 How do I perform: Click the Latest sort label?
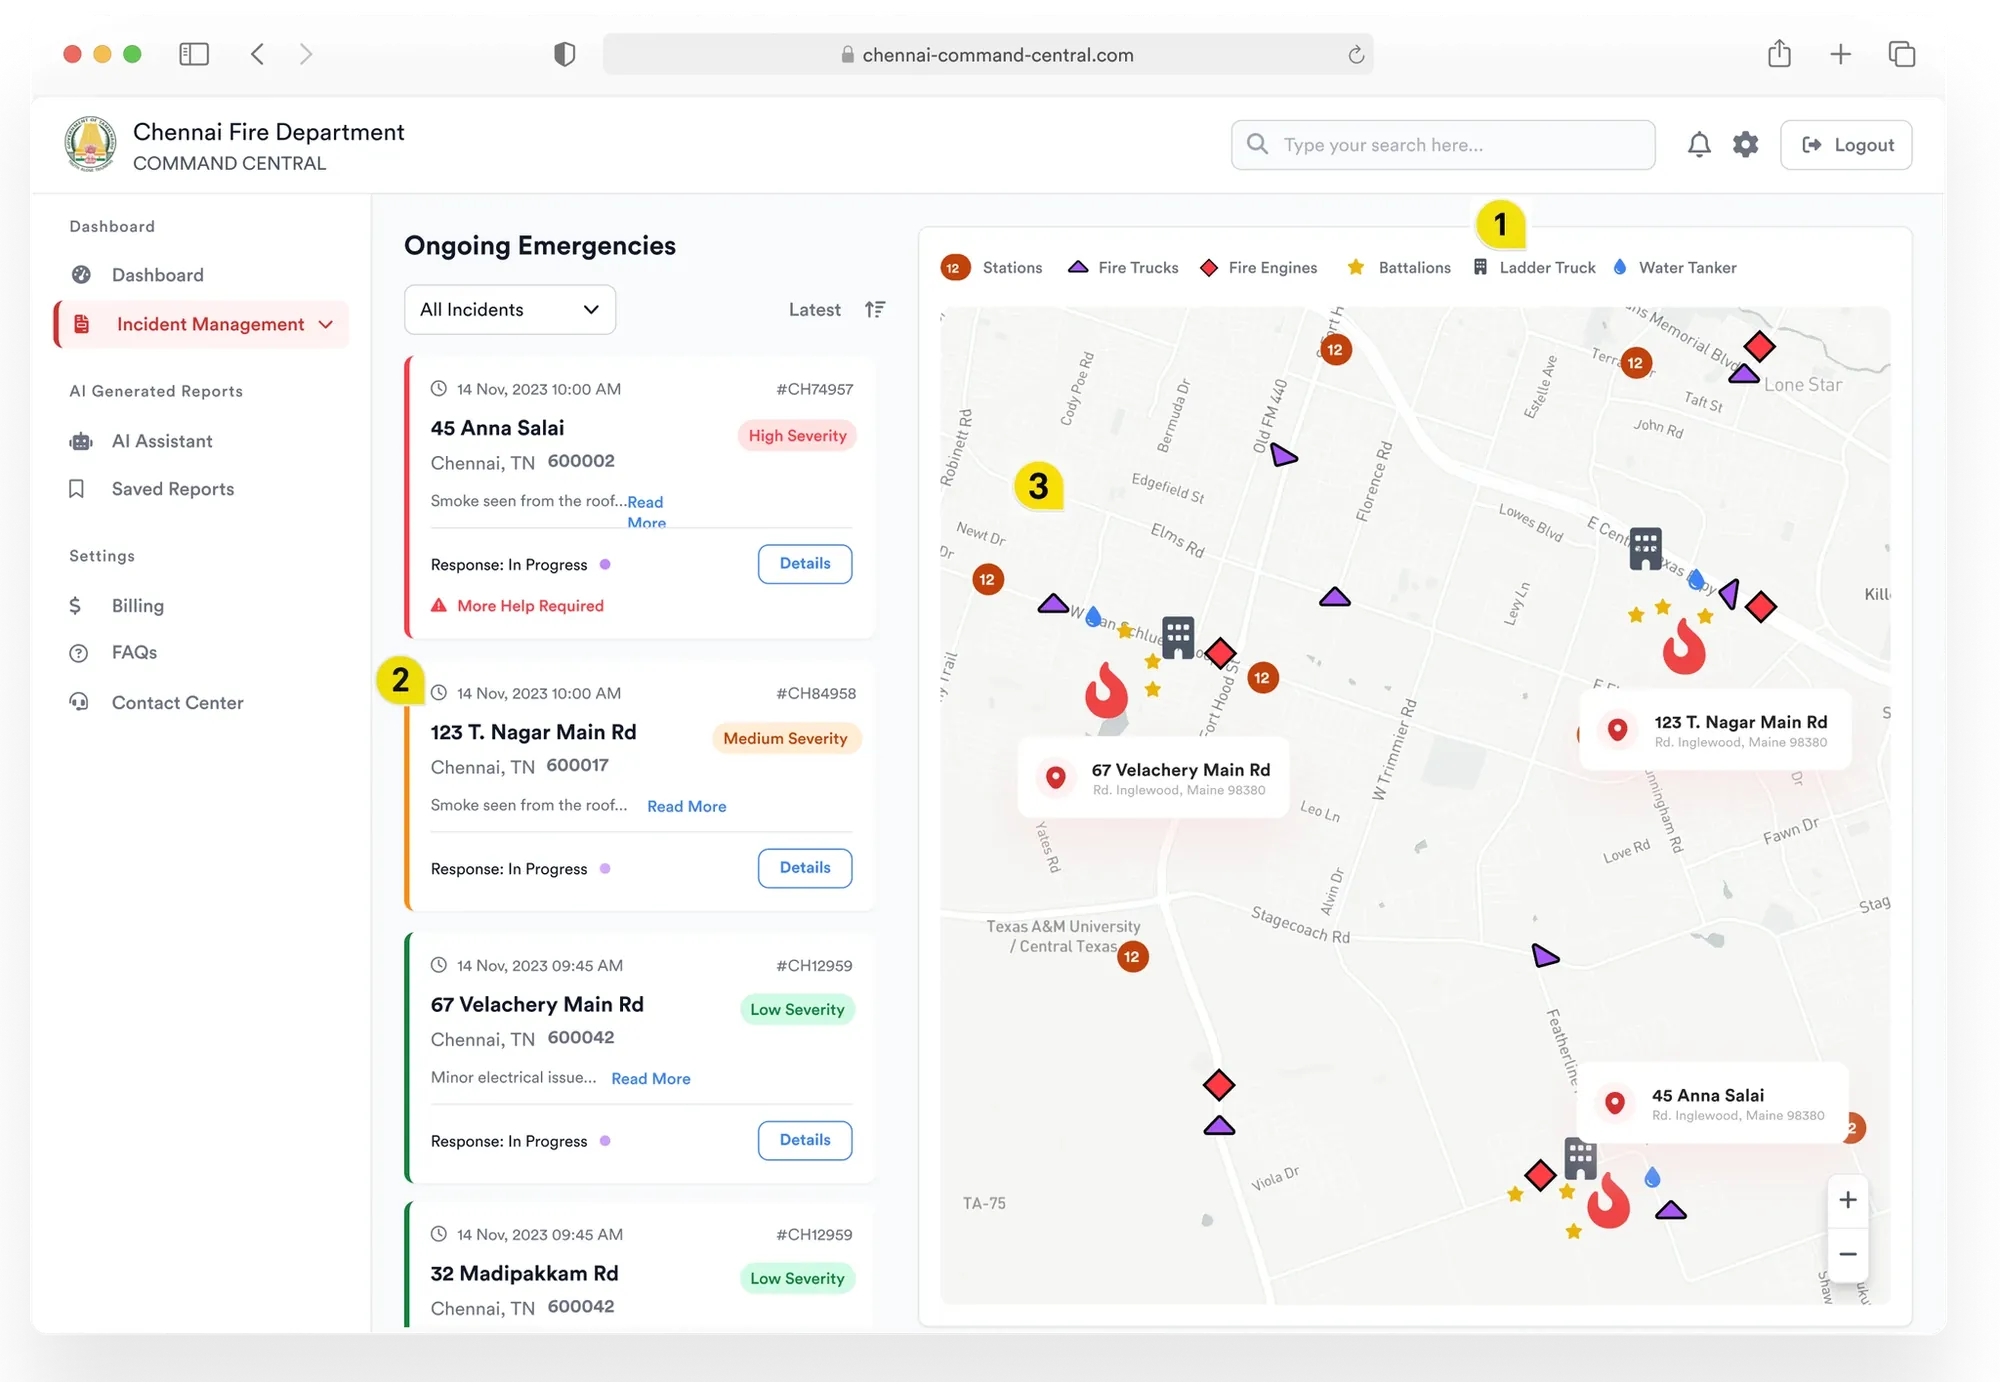(815, 310)
